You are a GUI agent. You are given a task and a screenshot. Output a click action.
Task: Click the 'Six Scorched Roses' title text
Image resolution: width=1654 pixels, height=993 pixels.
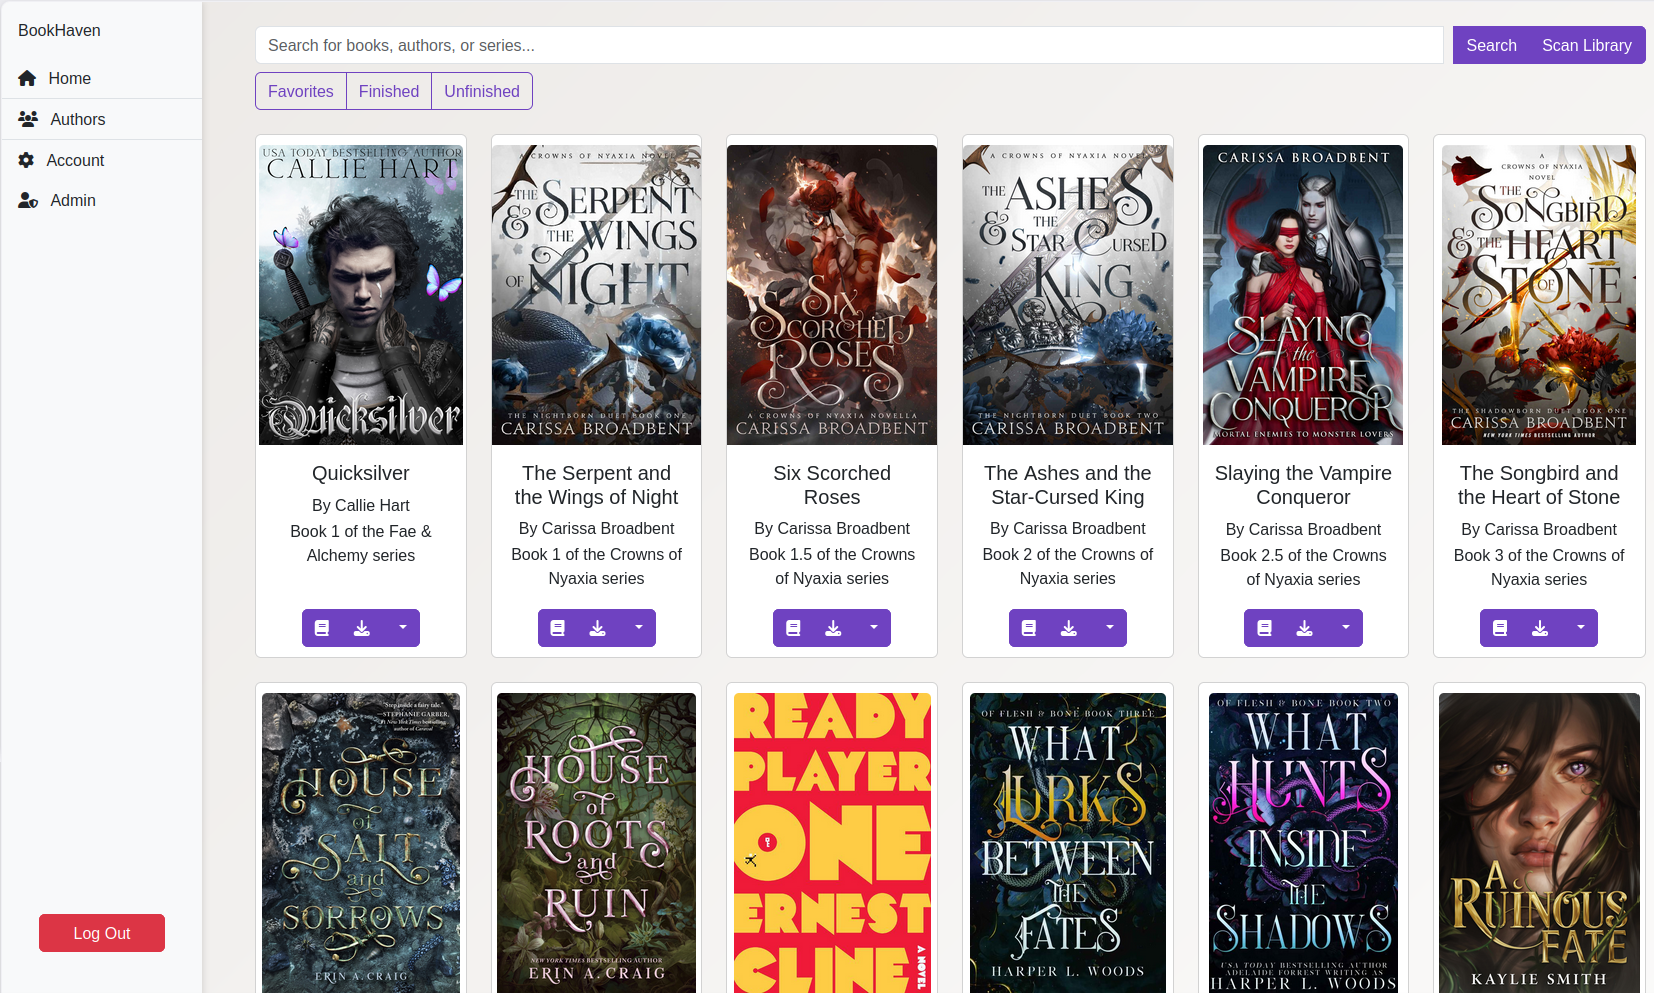(x=832, y=485)
